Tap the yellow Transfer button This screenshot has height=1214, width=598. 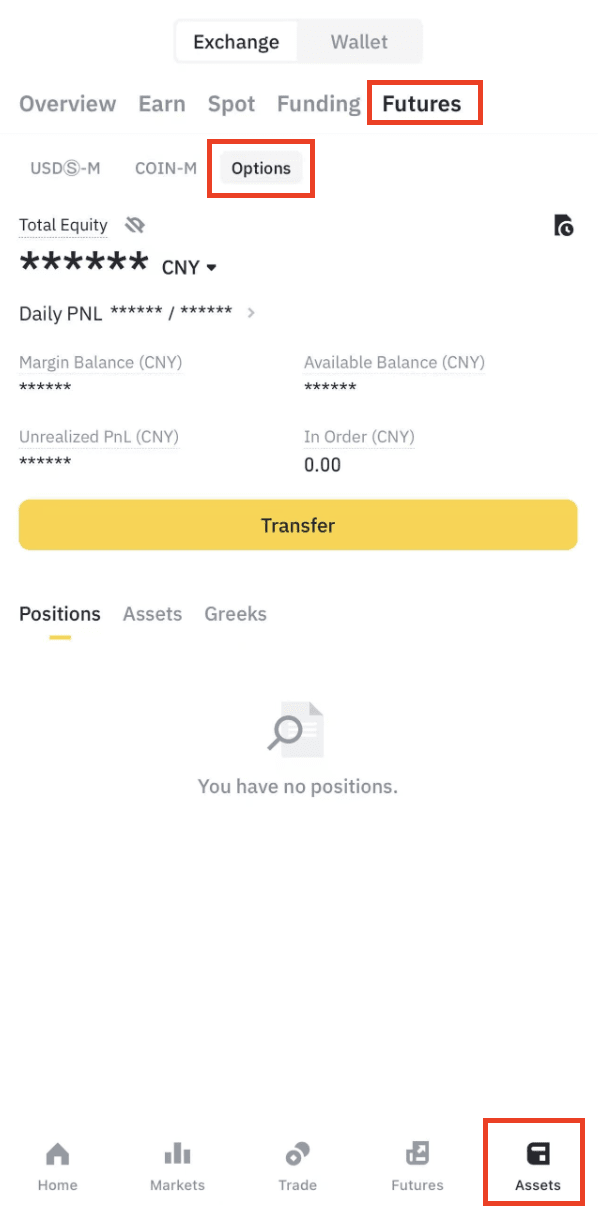pos(298,525)
